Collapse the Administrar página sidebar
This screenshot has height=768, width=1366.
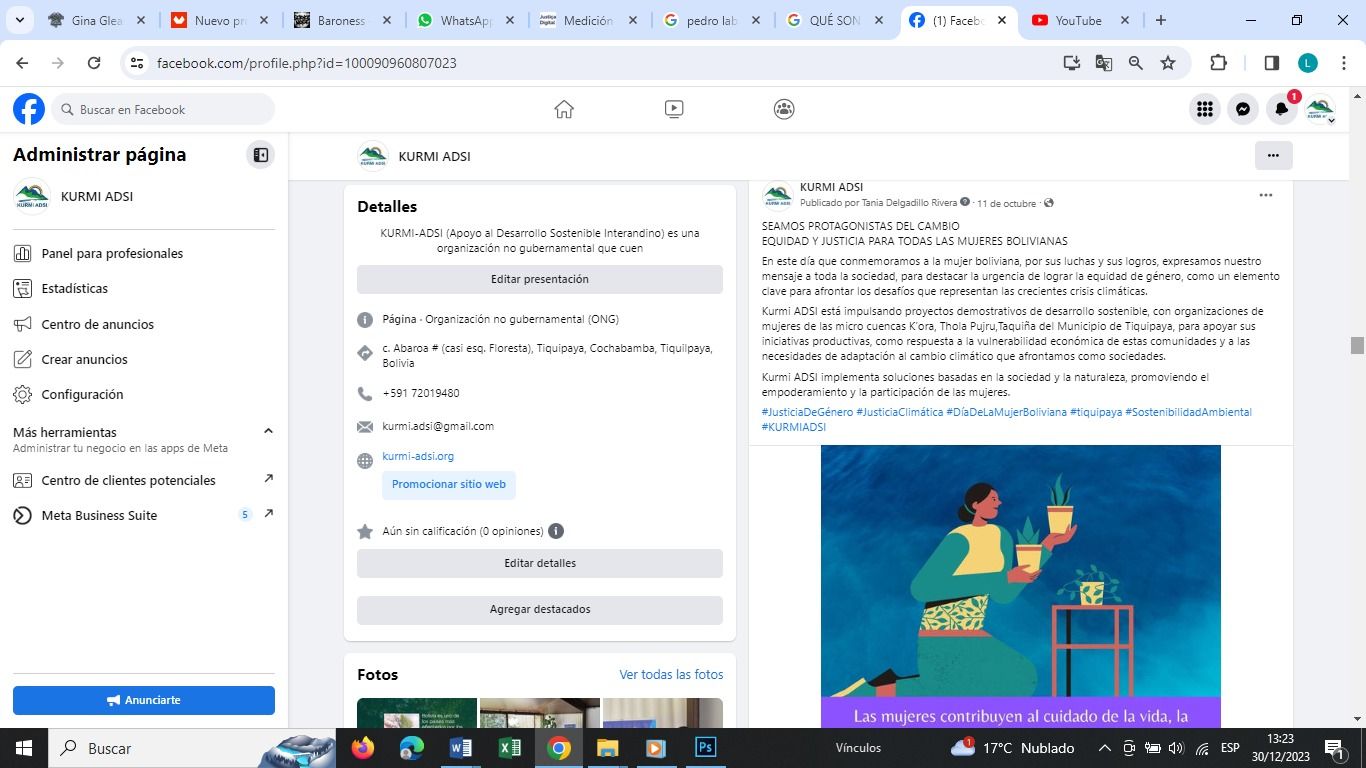260,155
